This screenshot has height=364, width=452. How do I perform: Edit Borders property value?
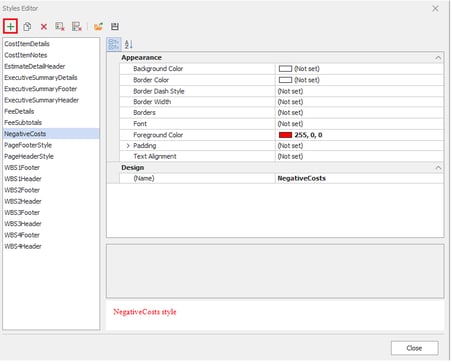click(359, 113)
